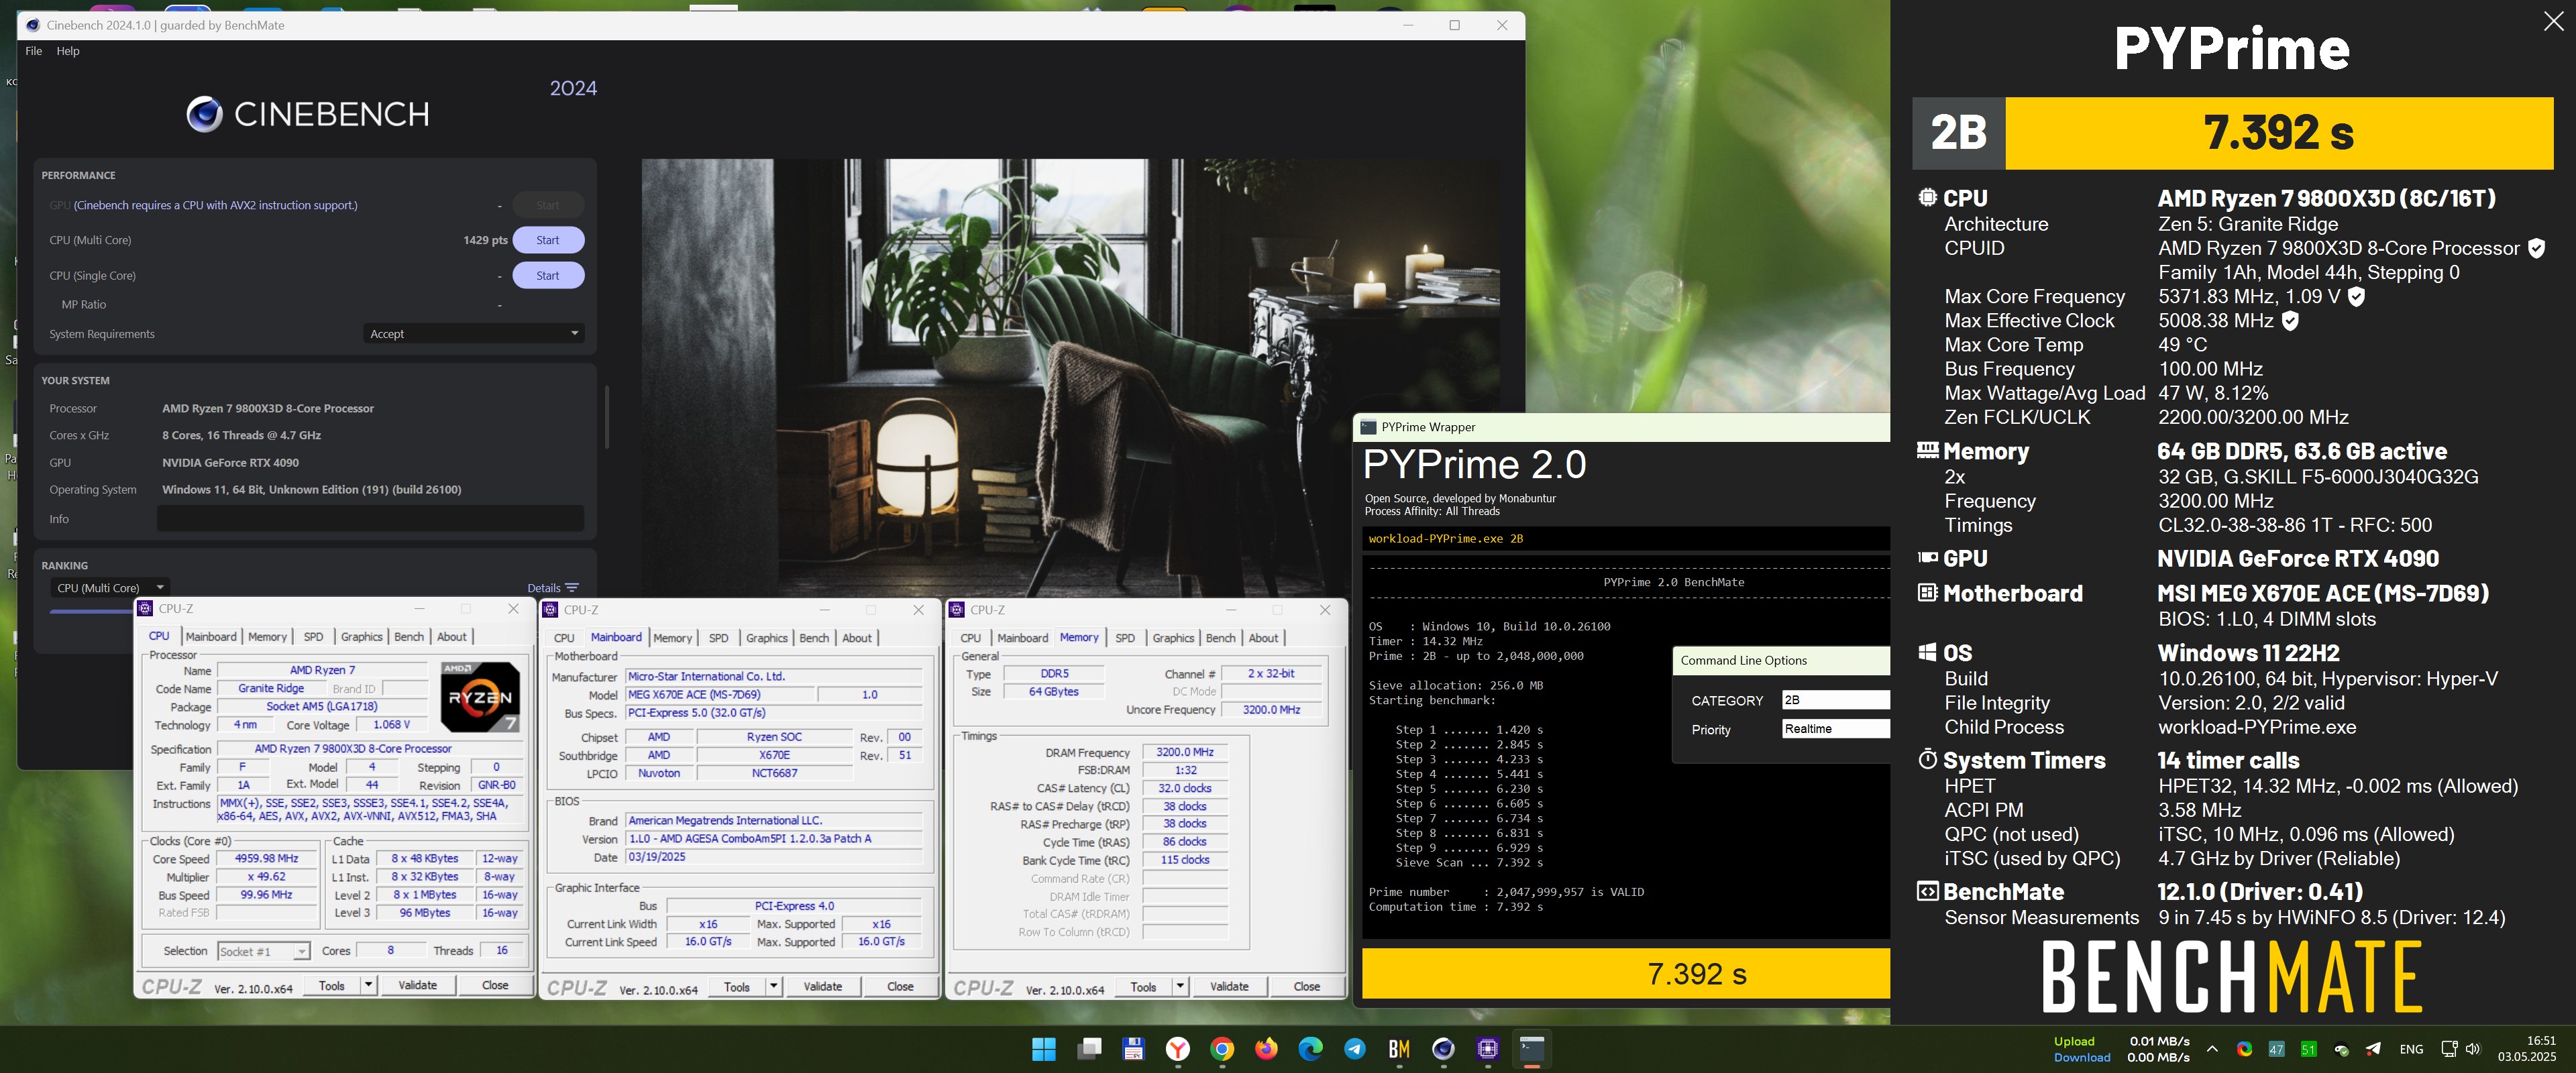Switch to Mainboard tab in first CPU-Z window
The image size is (2576, 1073).
coord(211,637)
